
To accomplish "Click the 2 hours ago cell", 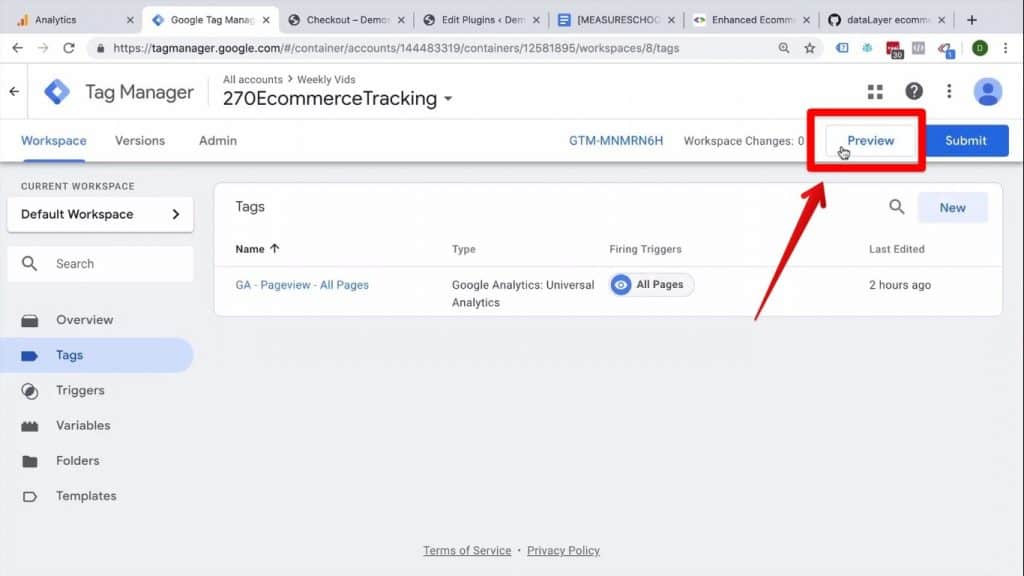I will (x=900, y=285).
